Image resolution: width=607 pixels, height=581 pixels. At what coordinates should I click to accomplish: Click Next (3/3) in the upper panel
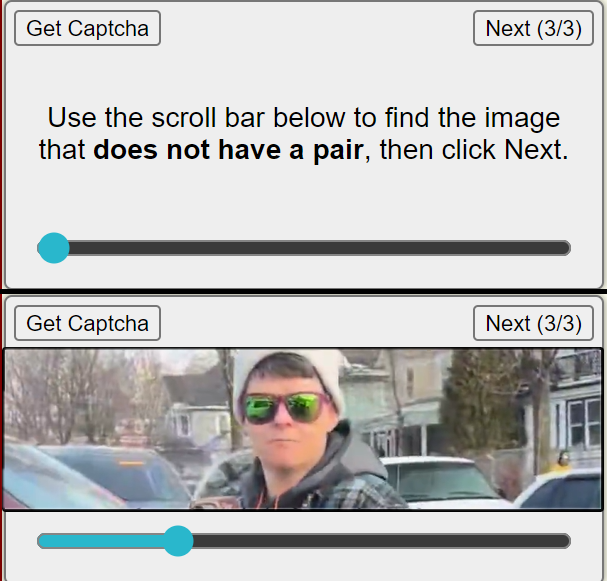[x=533, y=28]
